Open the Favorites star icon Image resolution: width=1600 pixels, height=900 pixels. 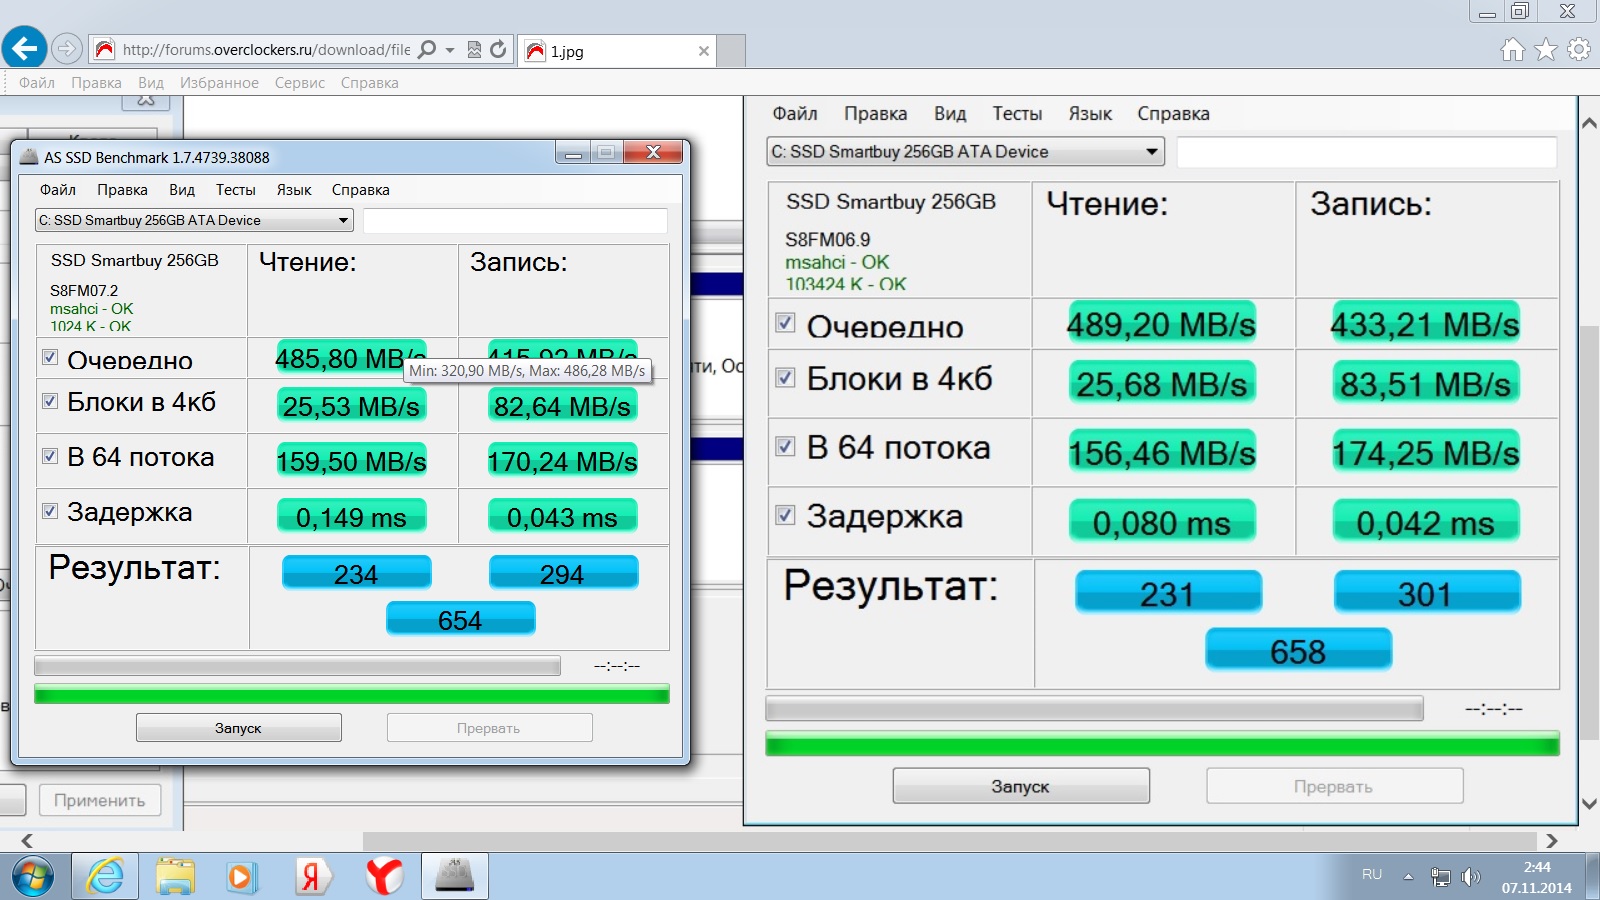pos(1546,49)
